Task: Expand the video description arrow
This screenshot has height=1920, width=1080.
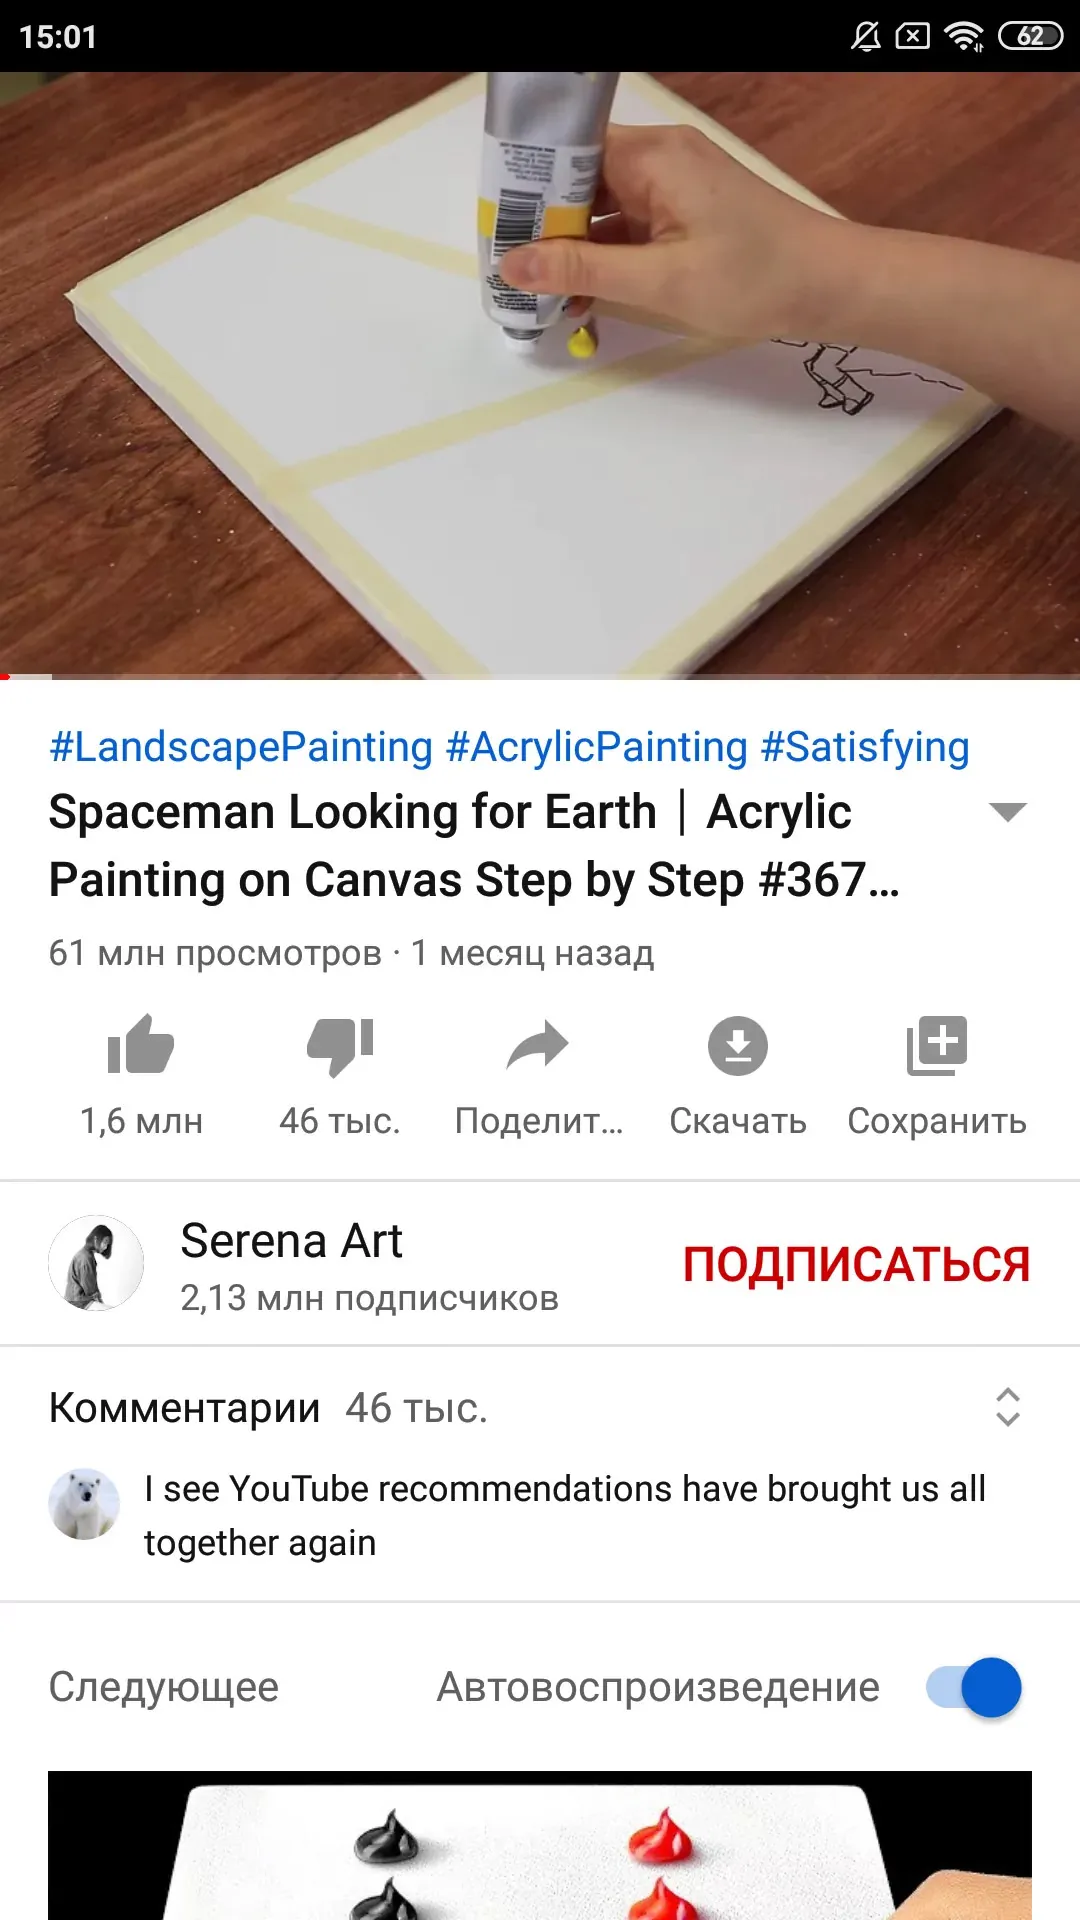Action: click(x=1008, y=811)
